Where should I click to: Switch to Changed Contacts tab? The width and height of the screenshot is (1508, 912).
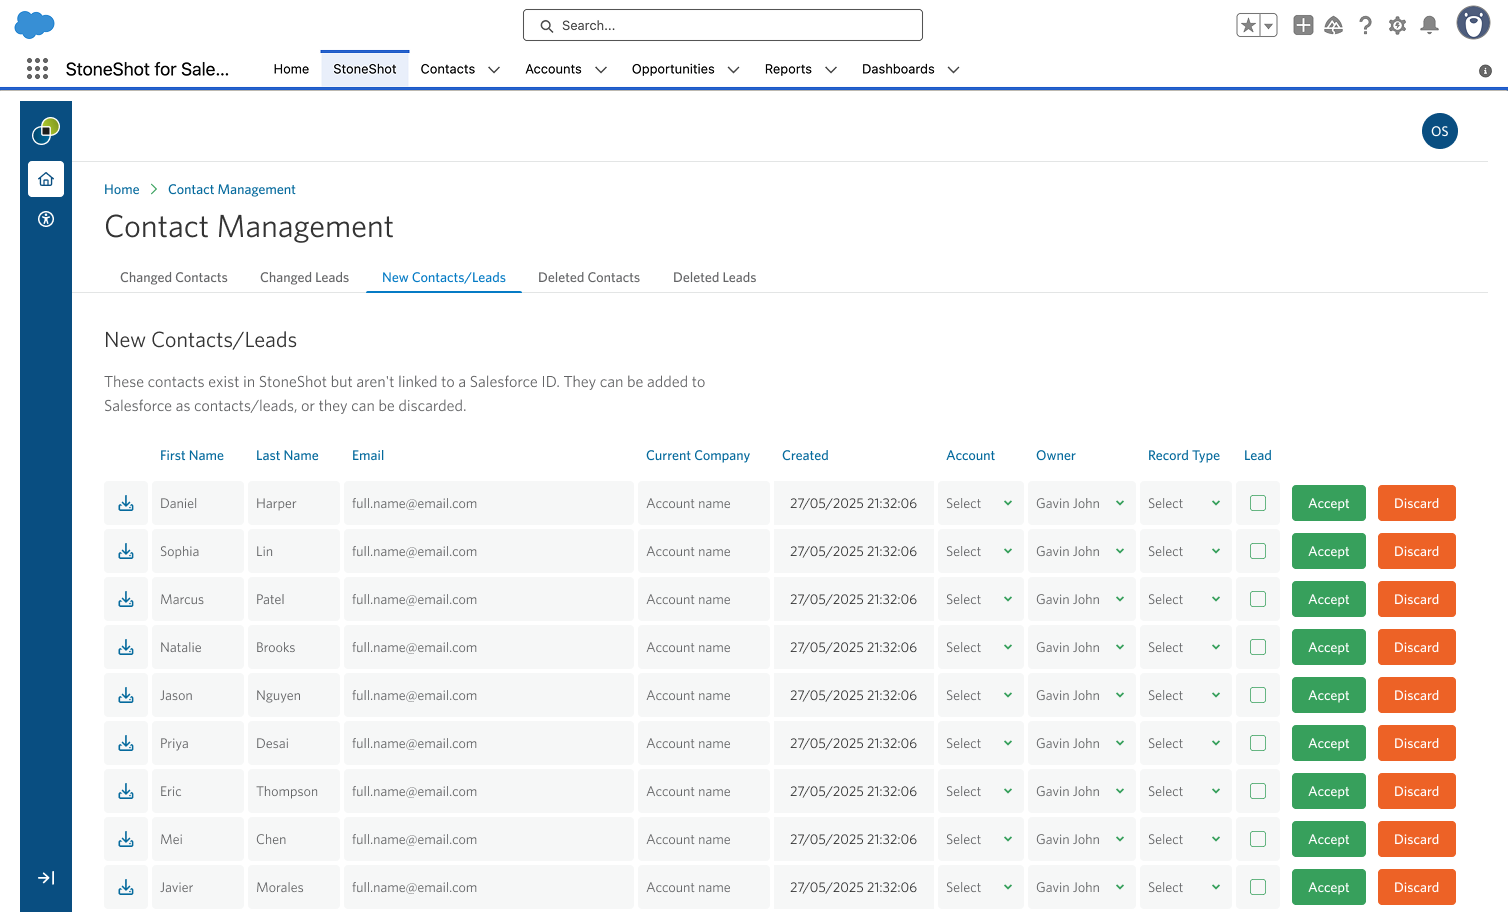174,277
